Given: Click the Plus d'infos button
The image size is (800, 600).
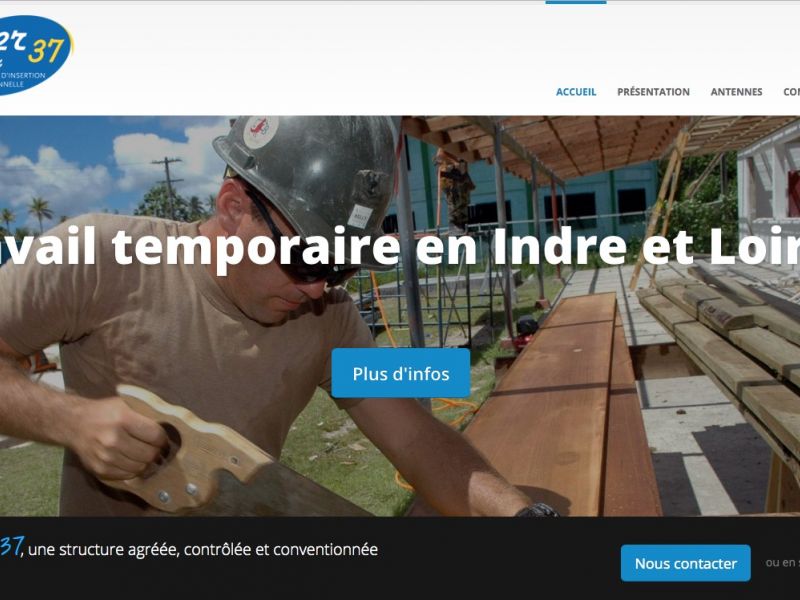Looking at the screenshot, I should [401, 373].
